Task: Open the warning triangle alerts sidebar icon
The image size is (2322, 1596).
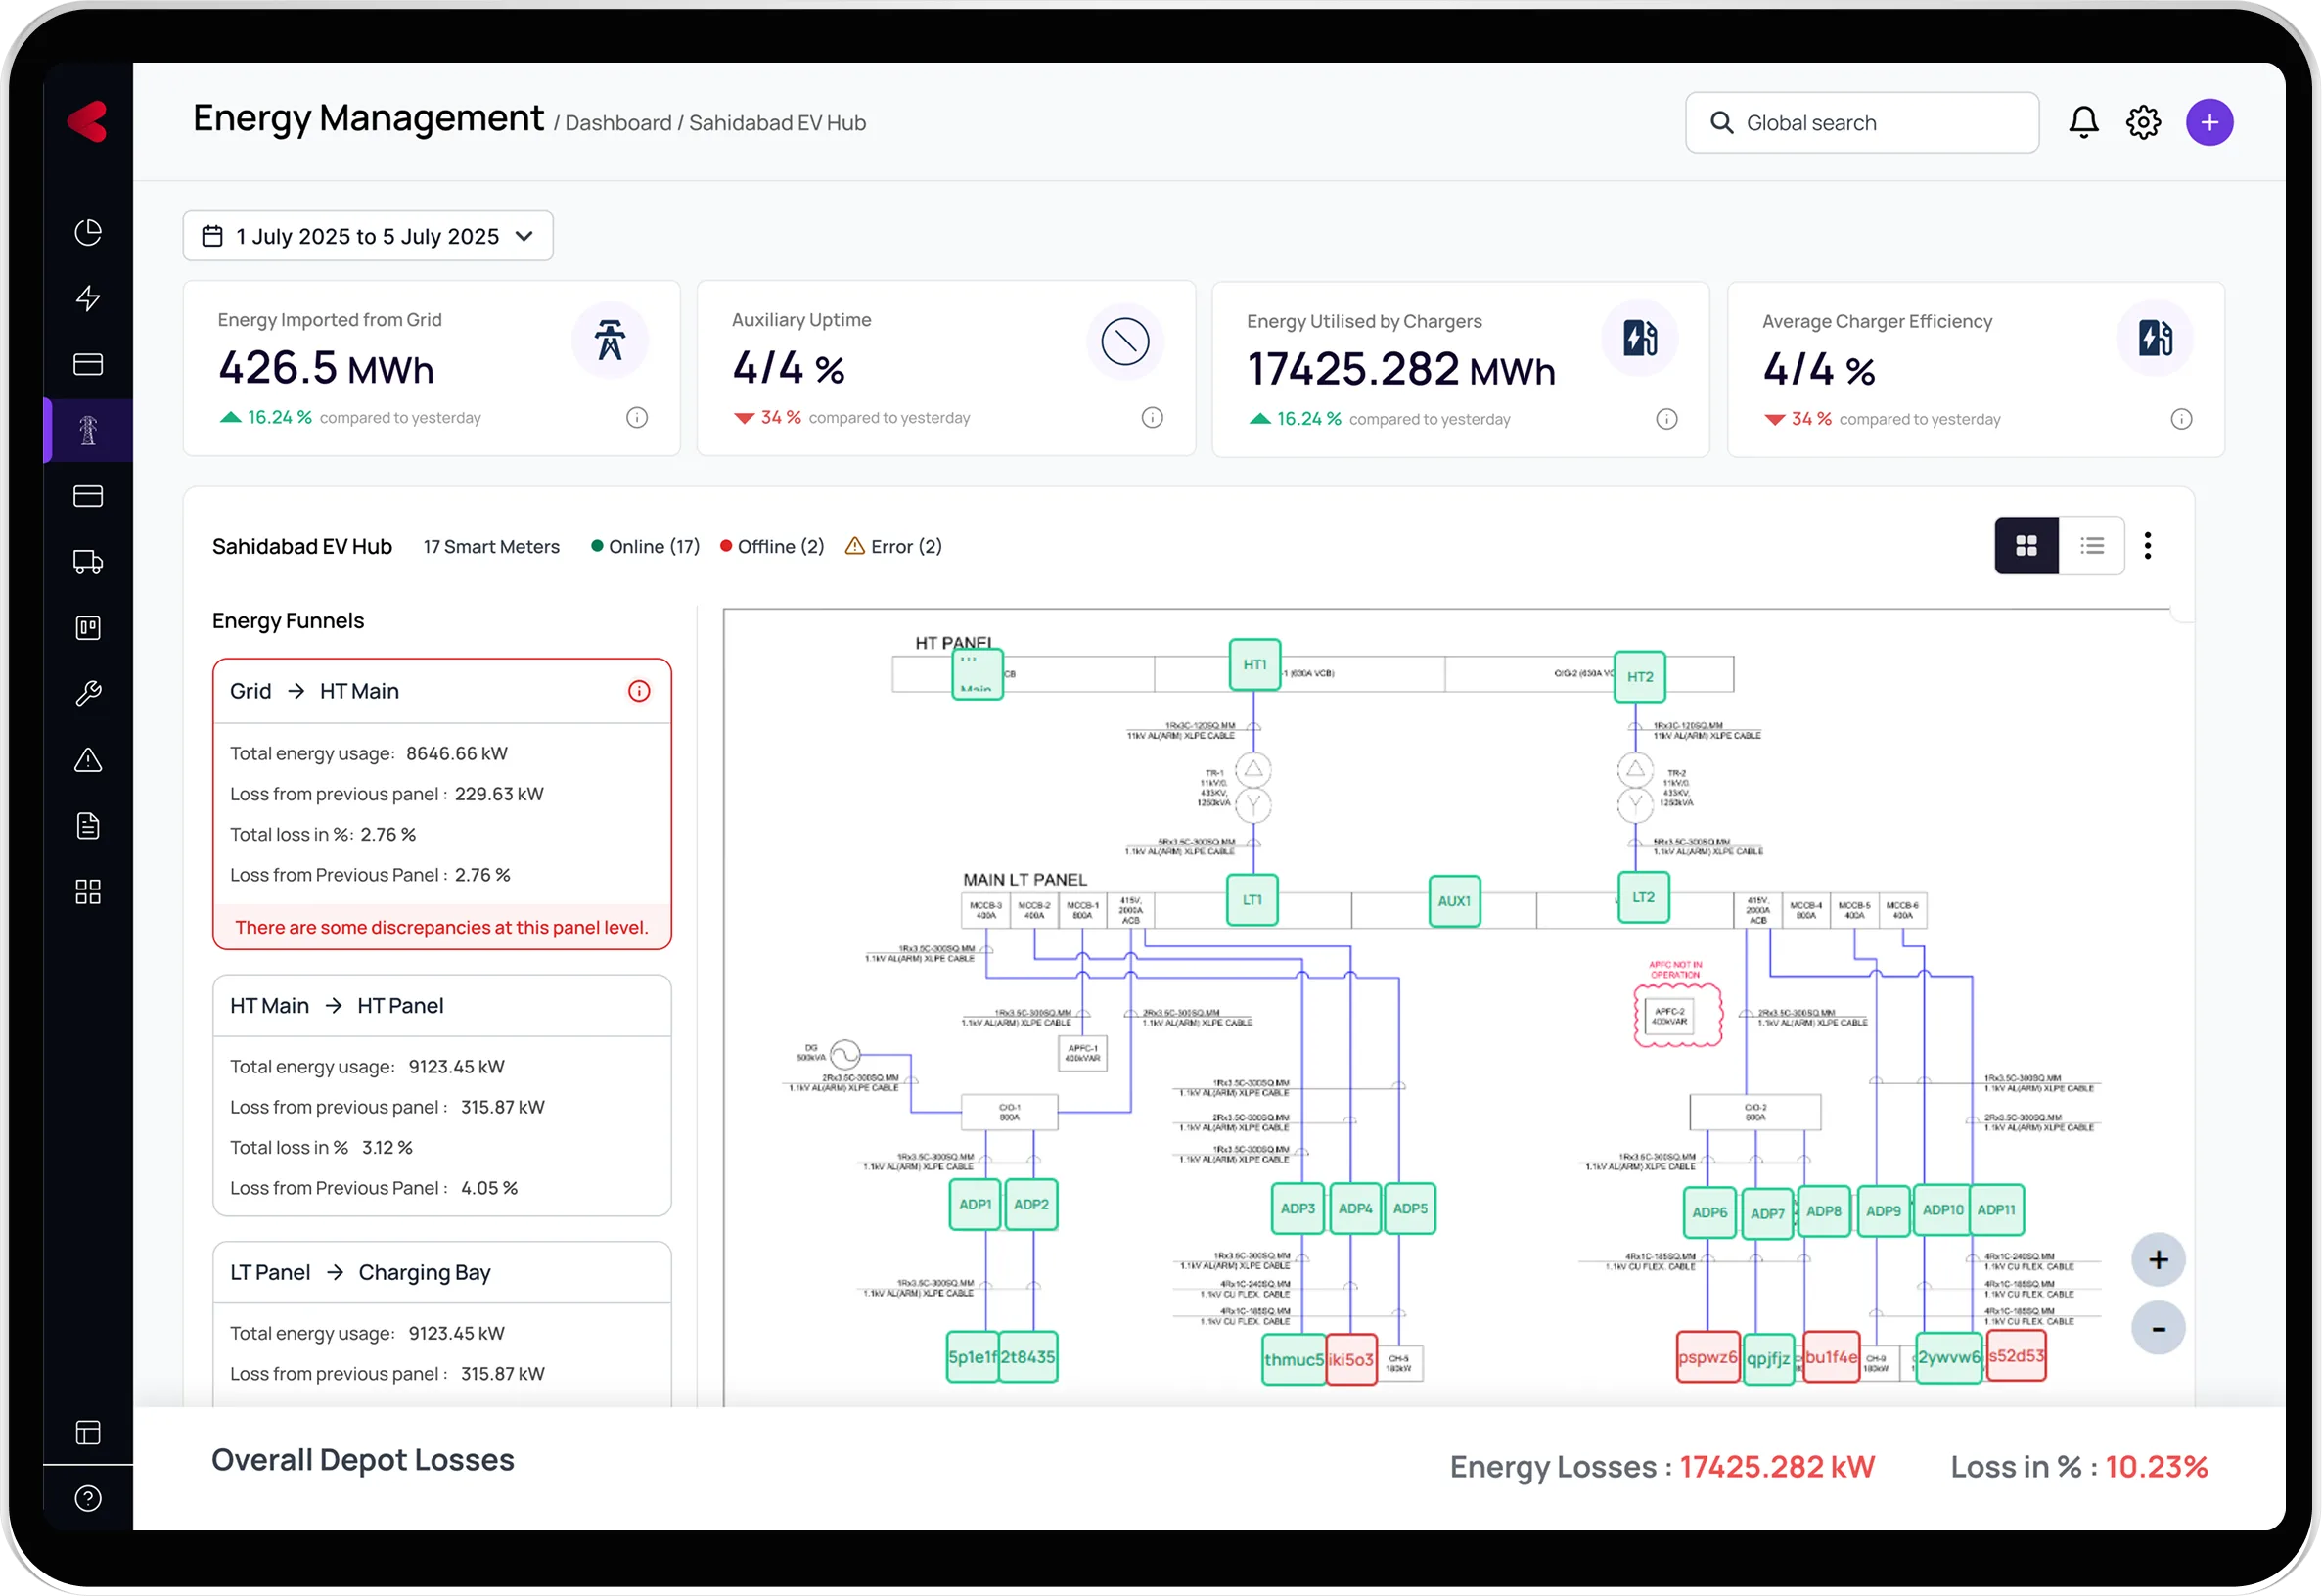Action: point(88,760)
